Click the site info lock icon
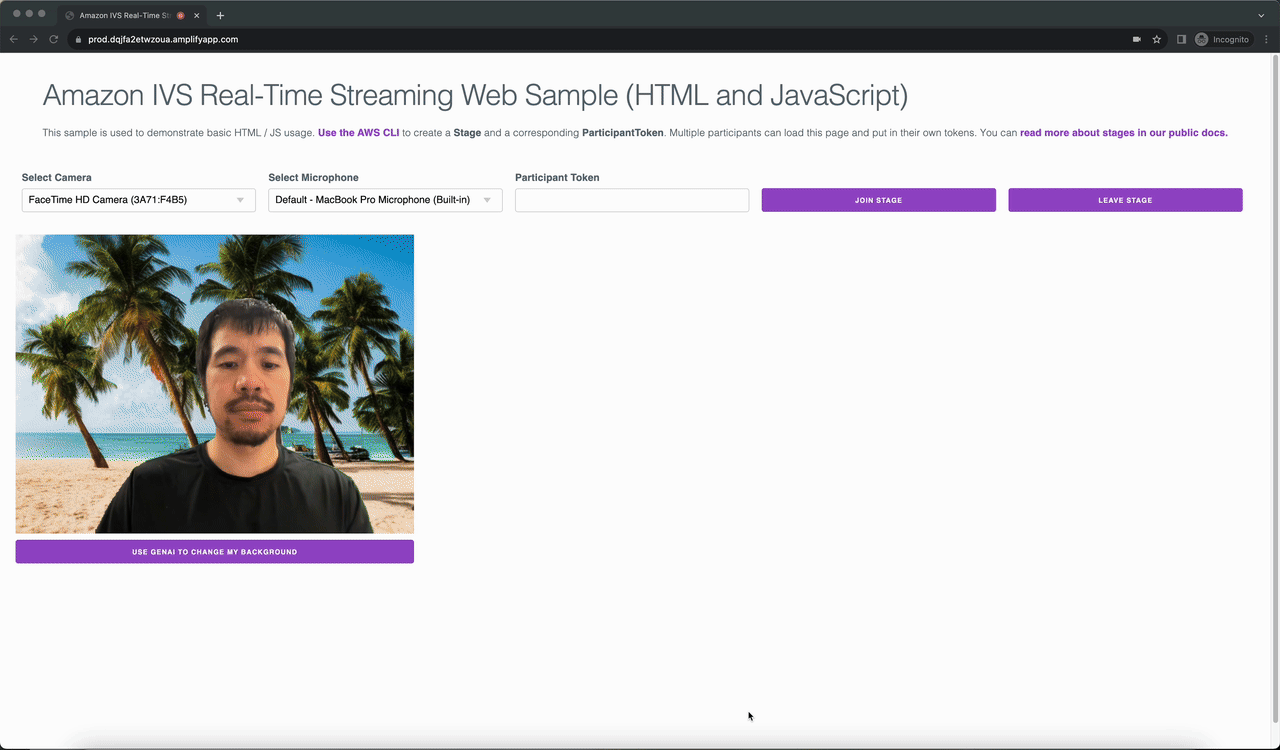The height and width of the screenshot is (750, 1280). [78, 39]
